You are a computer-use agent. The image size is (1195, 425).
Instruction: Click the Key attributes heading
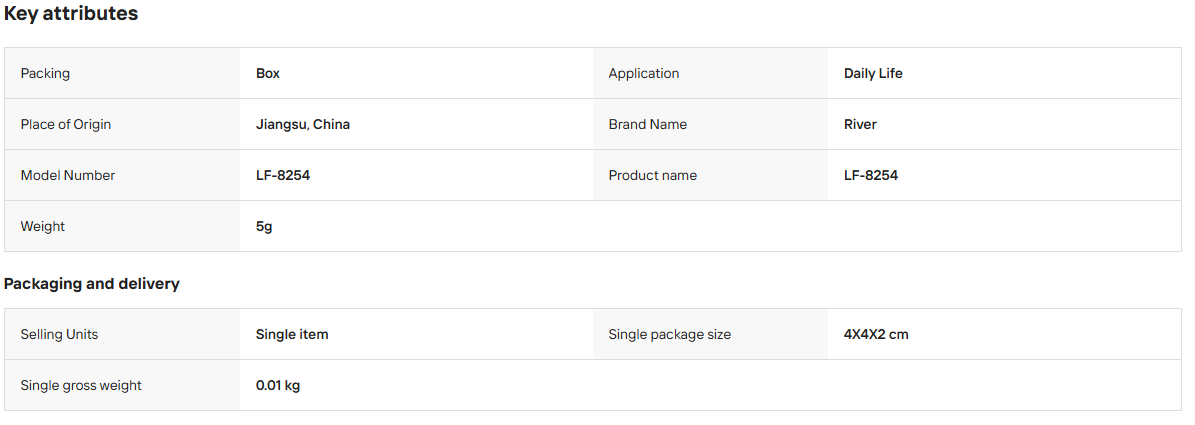[x=71, y=14]
